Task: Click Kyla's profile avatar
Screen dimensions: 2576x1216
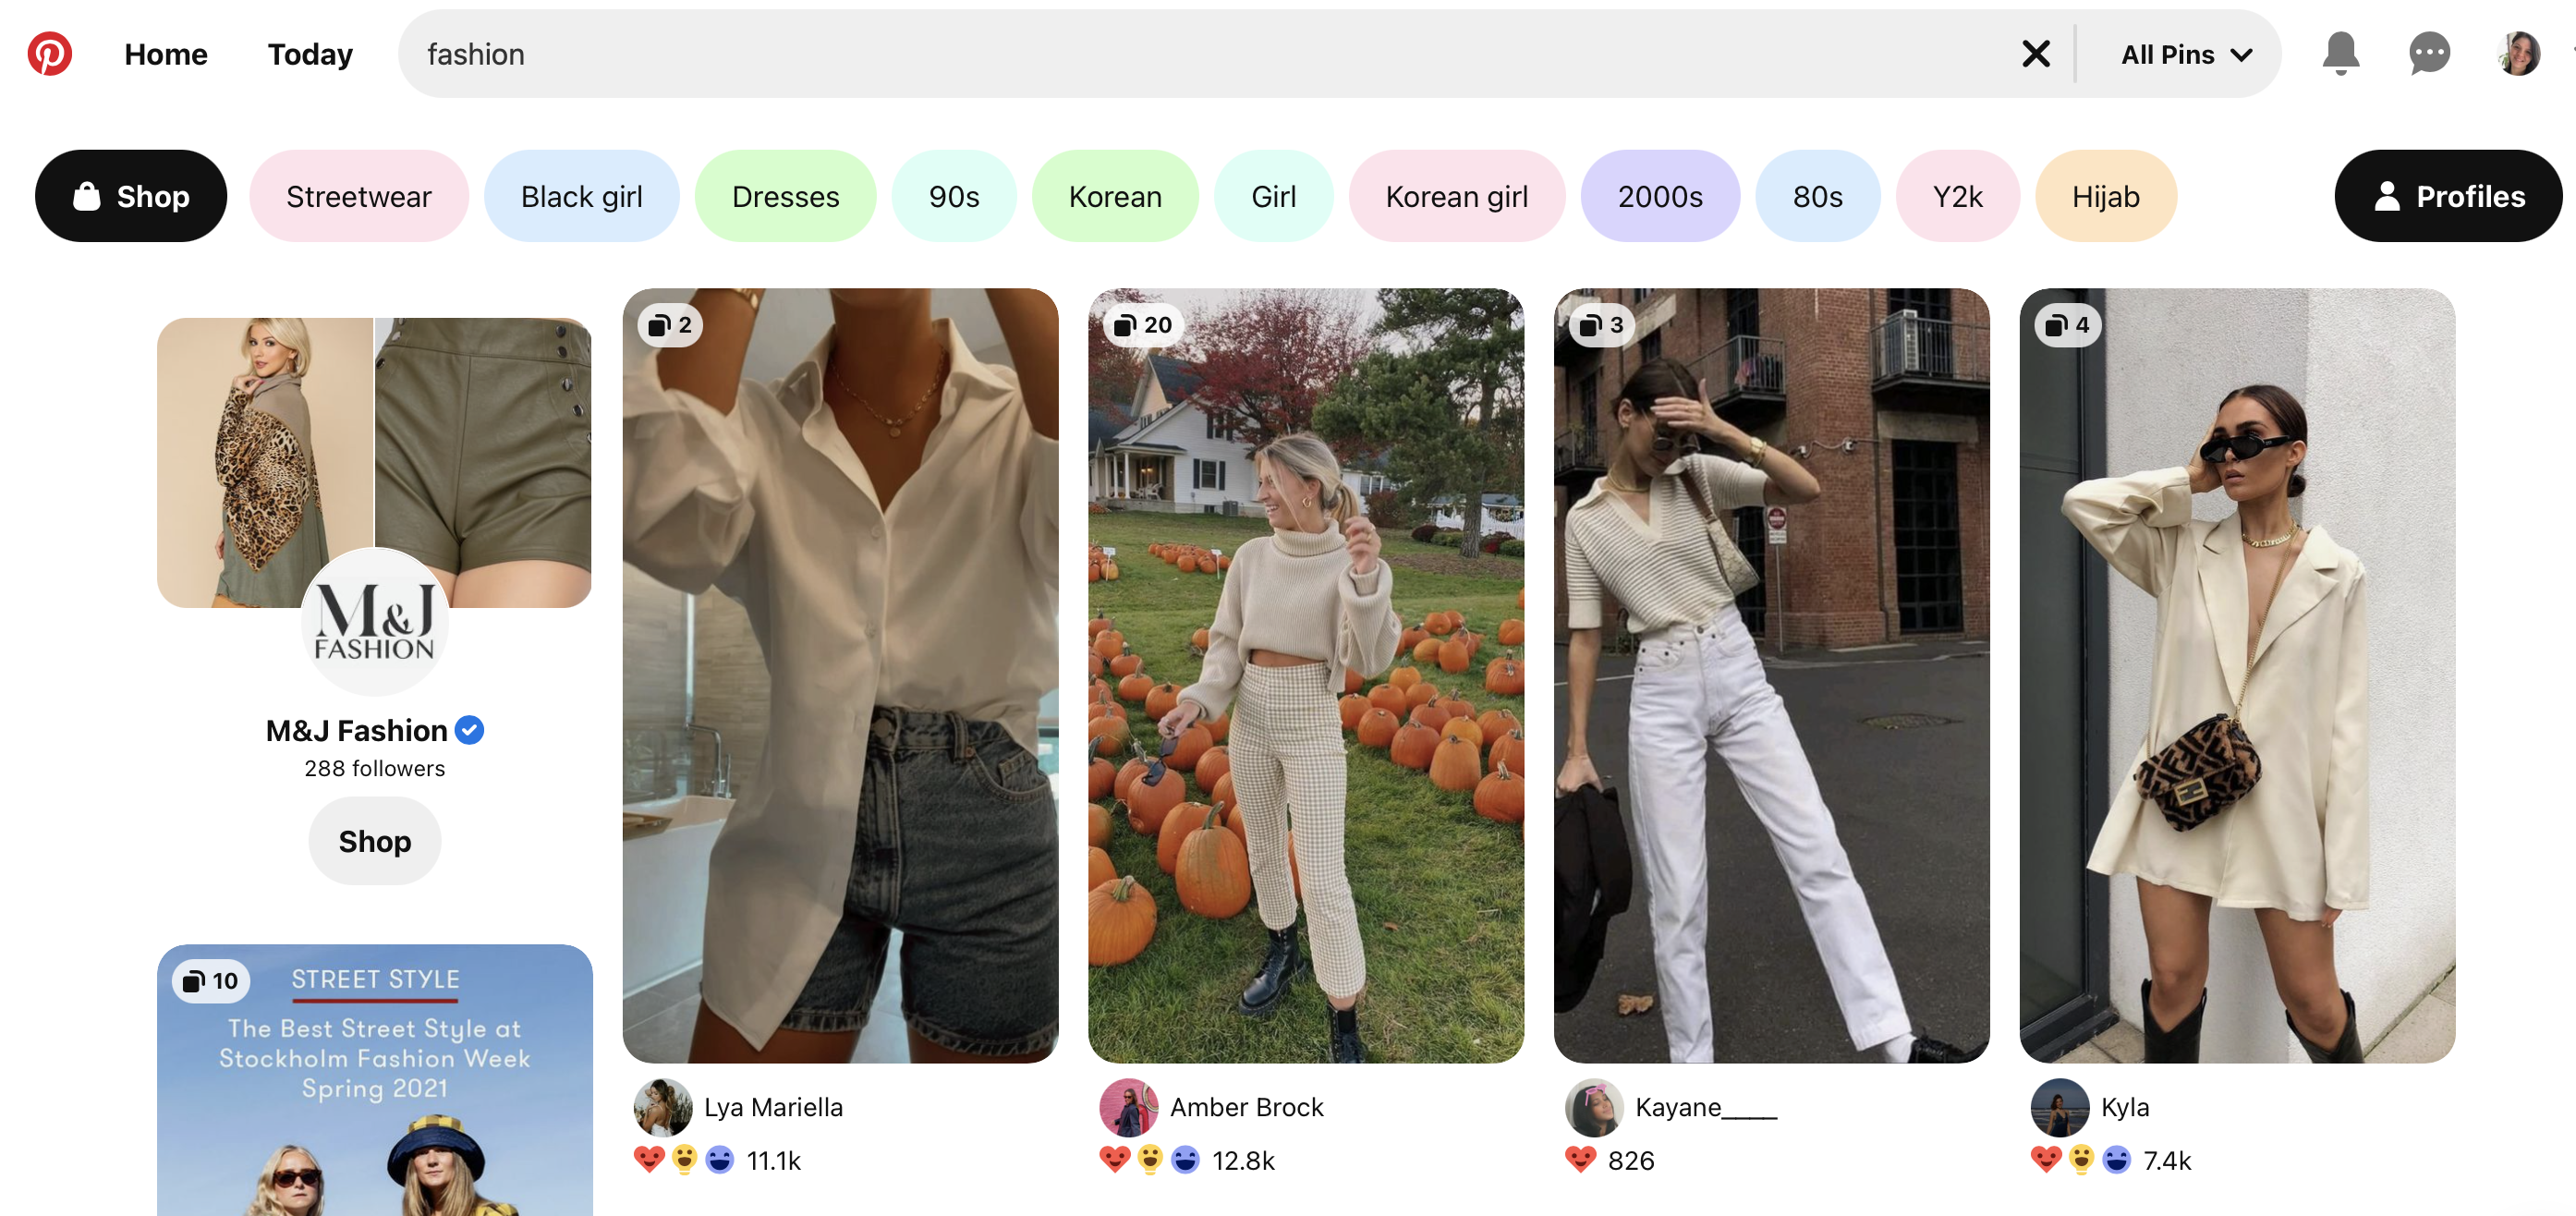Action: point(2060,1107)
